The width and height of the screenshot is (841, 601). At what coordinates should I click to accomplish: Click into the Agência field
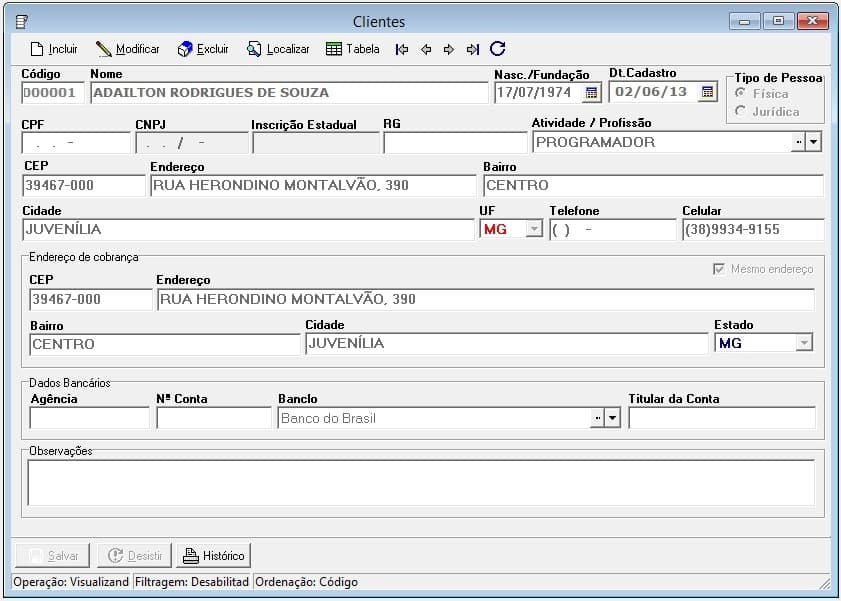[90, 418]
